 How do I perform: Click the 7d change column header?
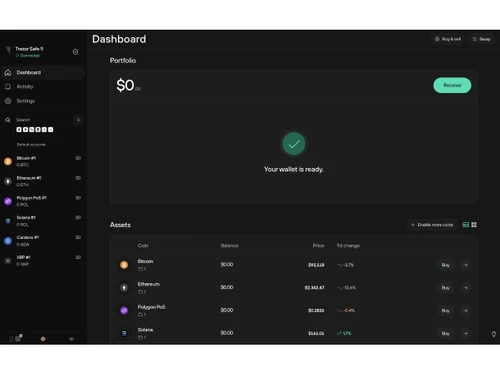pyautogui.click(x=348, y=246)
